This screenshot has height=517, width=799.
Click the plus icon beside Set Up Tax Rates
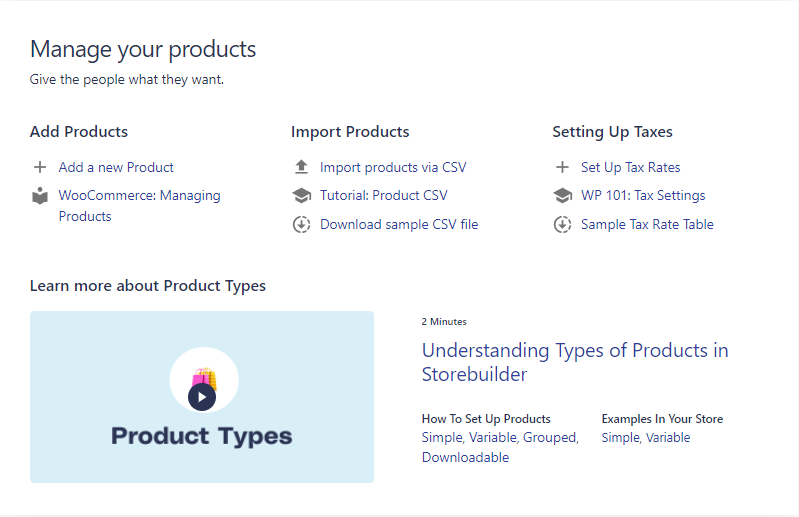click(562, 167)
